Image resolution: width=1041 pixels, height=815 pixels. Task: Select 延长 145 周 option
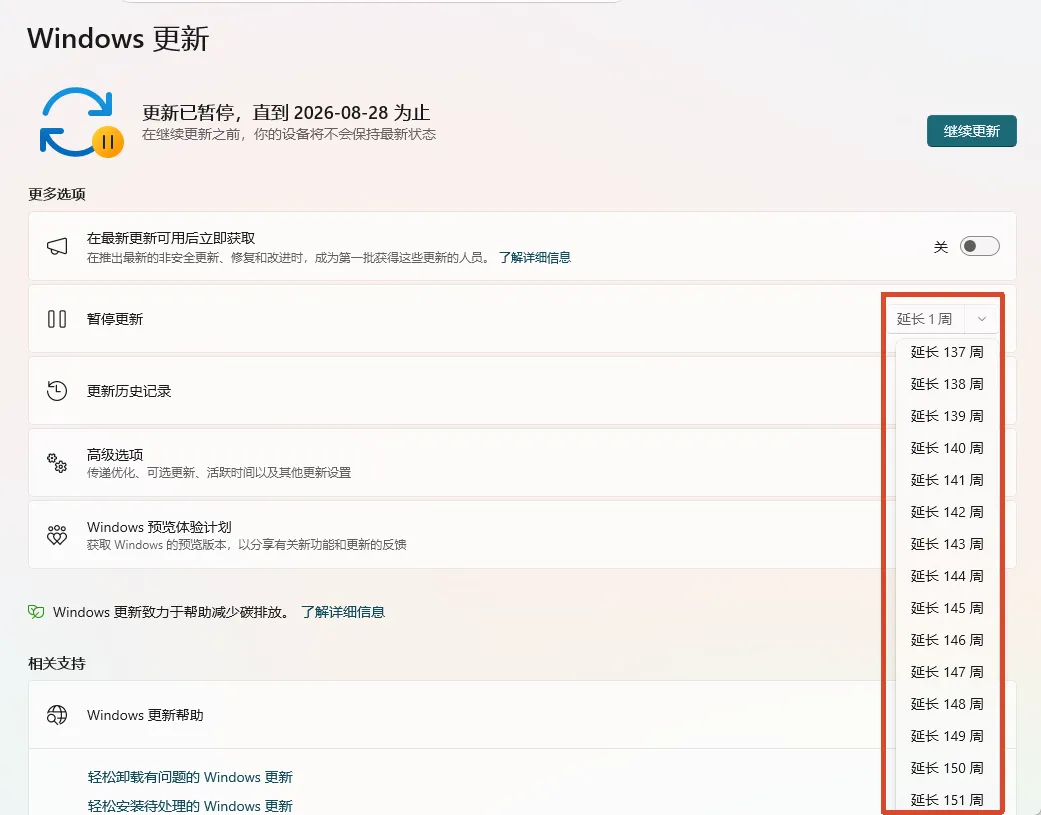point(947,608)
